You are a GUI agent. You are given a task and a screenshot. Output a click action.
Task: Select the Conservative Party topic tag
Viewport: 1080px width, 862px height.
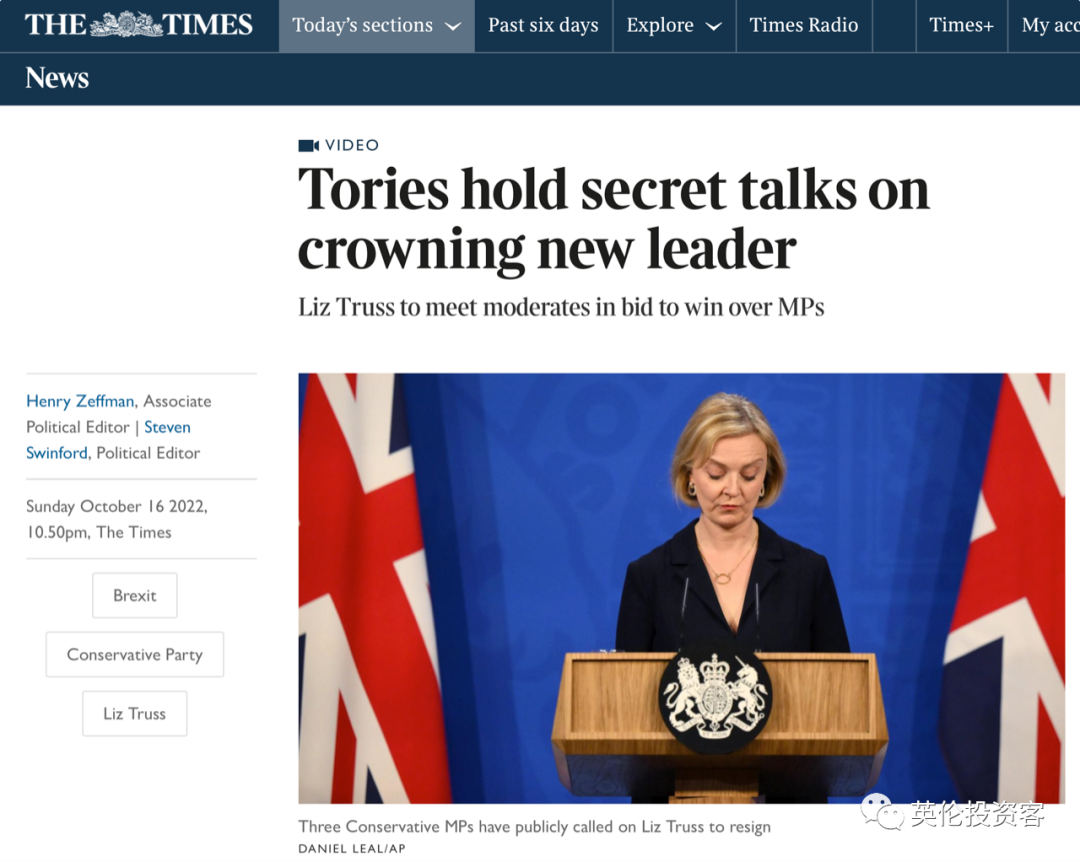point(135,655)
